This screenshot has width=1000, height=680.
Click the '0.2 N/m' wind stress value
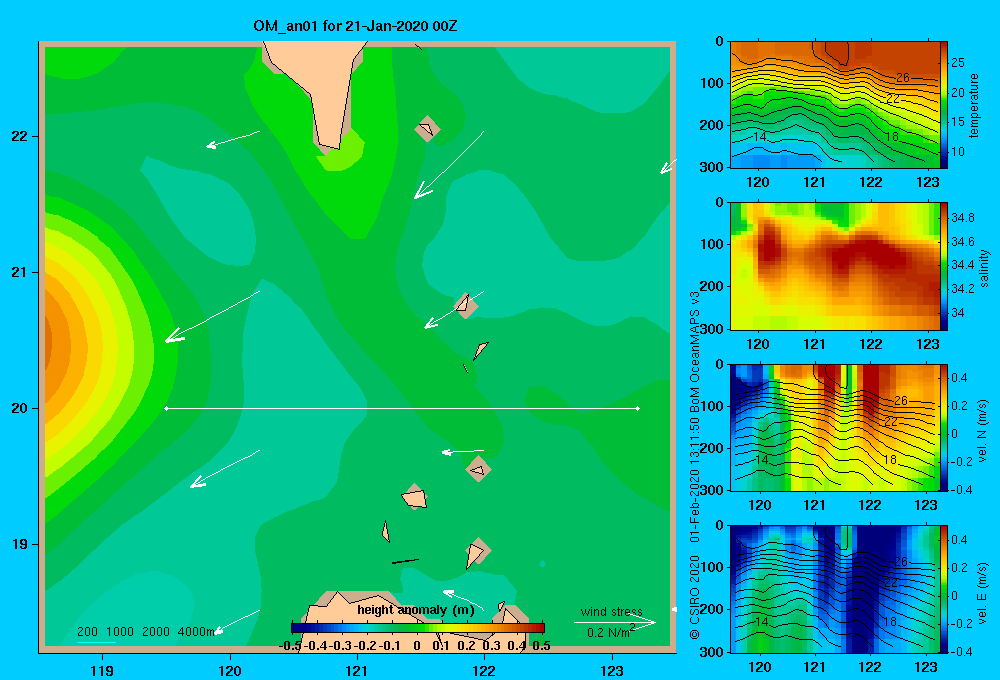608,633
